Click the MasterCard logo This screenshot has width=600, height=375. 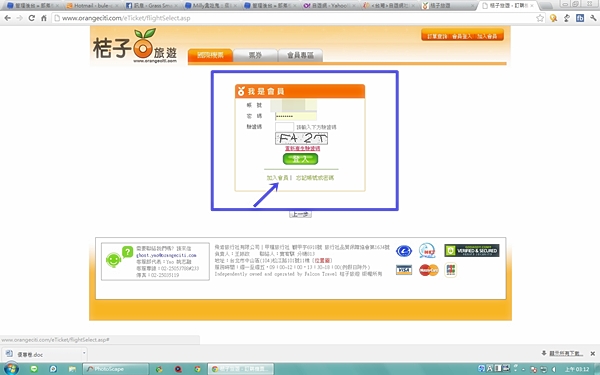[x=429, y=270]
